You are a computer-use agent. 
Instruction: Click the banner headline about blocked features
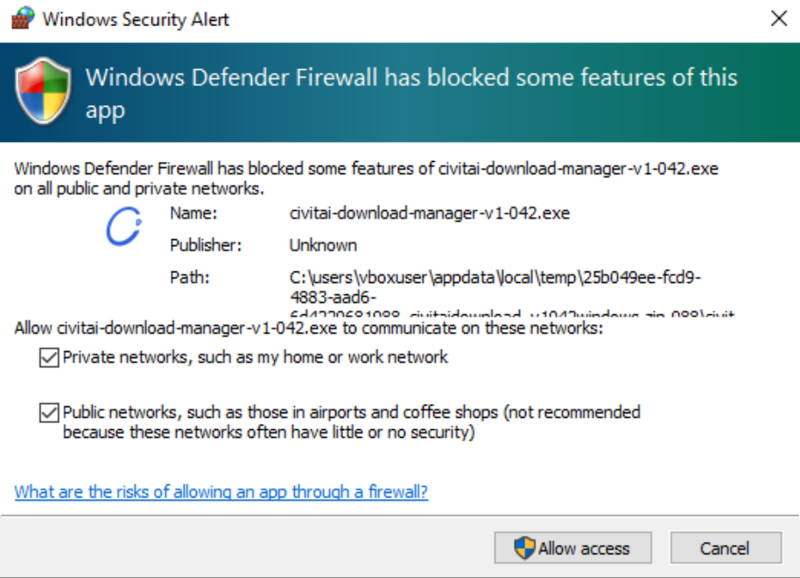click(x=411, y=94)
